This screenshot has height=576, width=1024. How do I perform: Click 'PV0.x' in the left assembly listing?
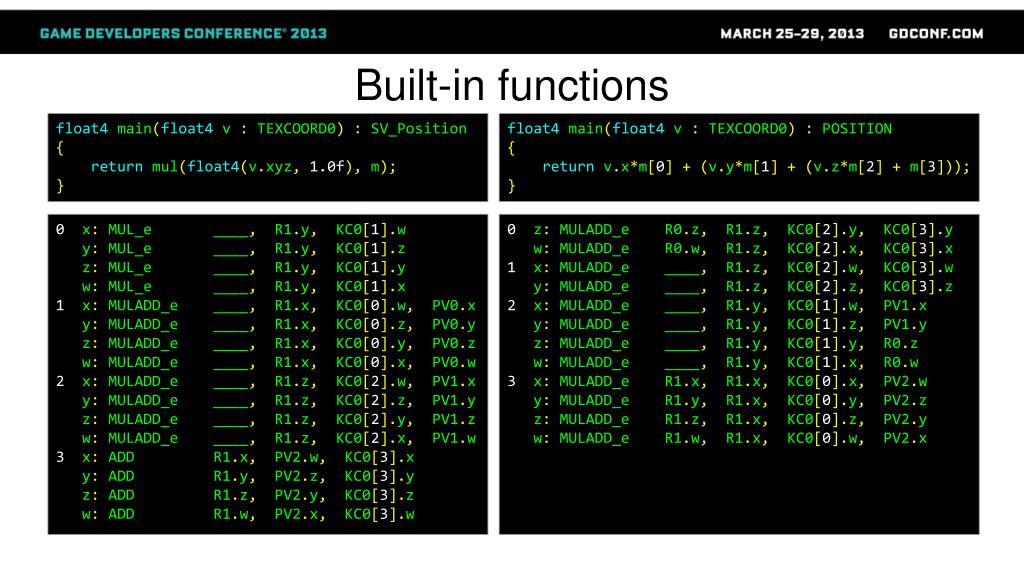(x=454, y=306)
